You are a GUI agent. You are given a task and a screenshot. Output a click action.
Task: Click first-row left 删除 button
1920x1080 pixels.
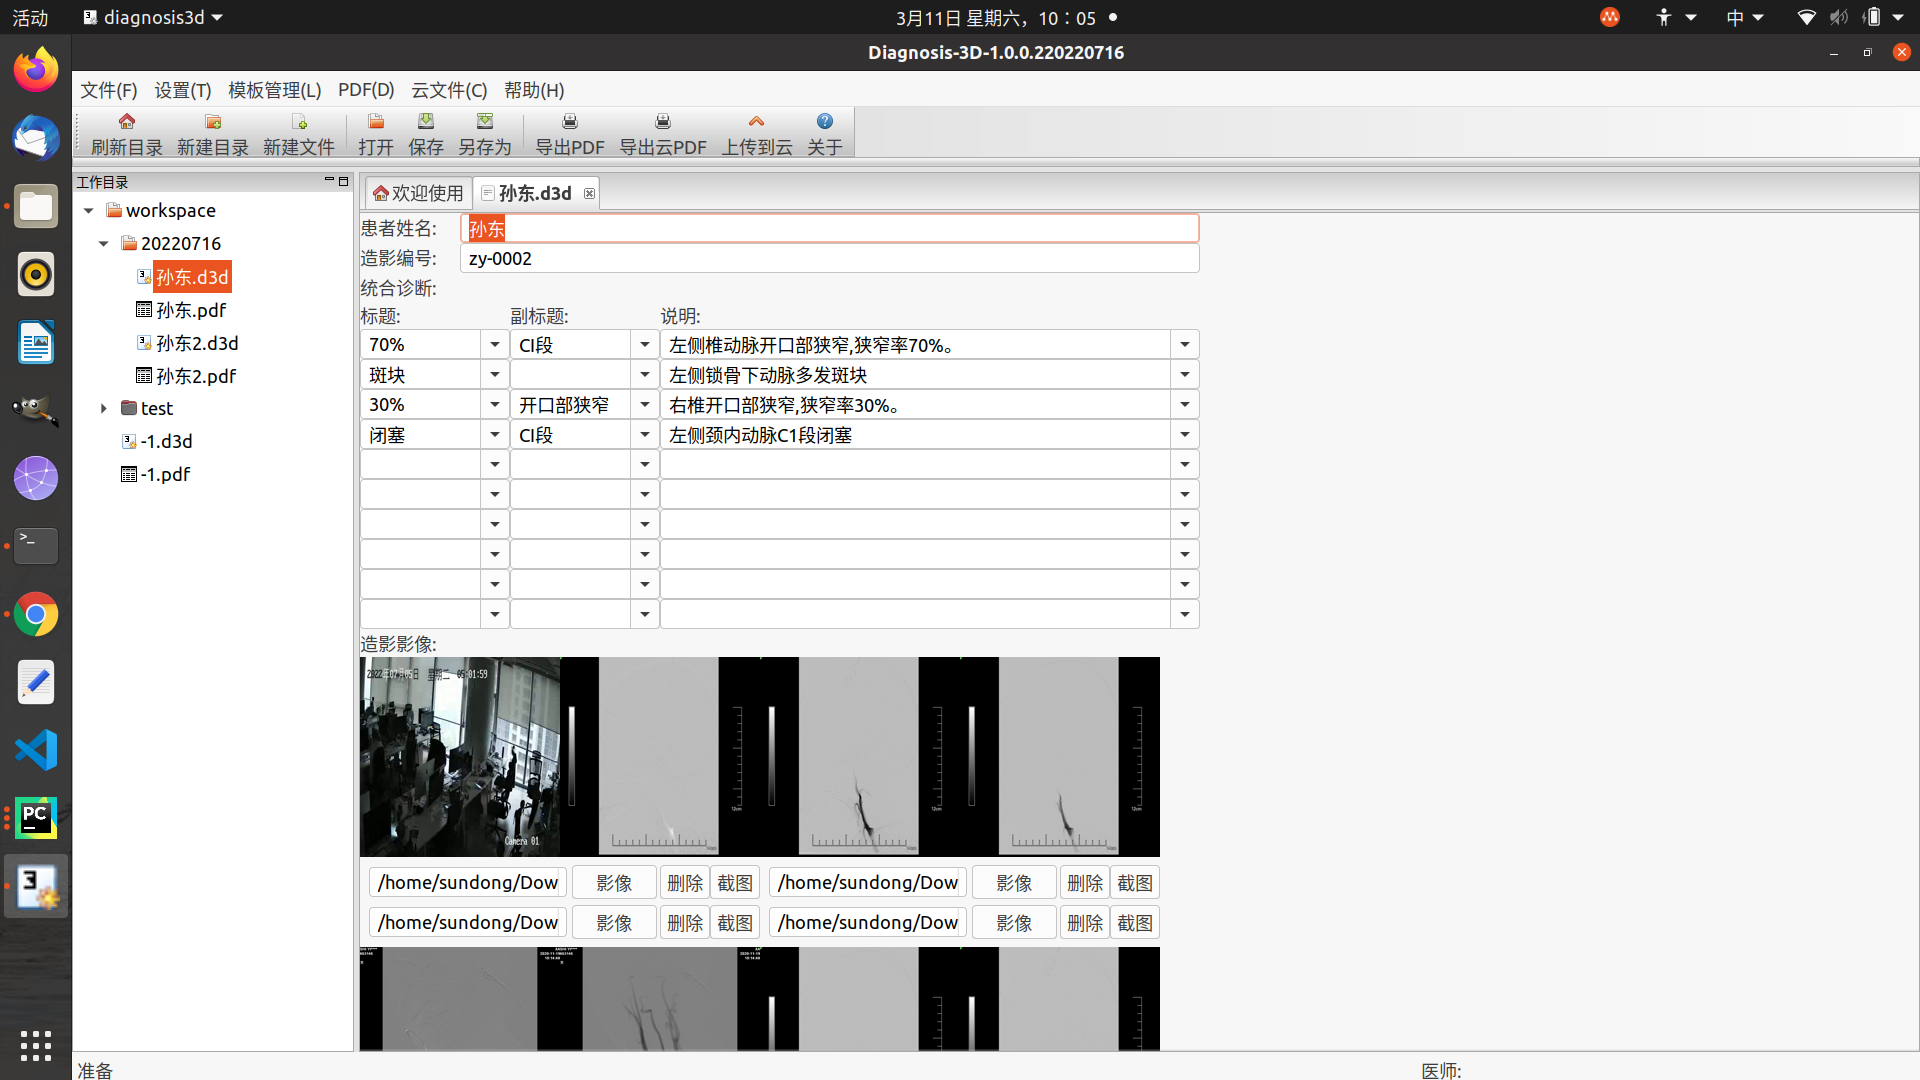(685, 883)
